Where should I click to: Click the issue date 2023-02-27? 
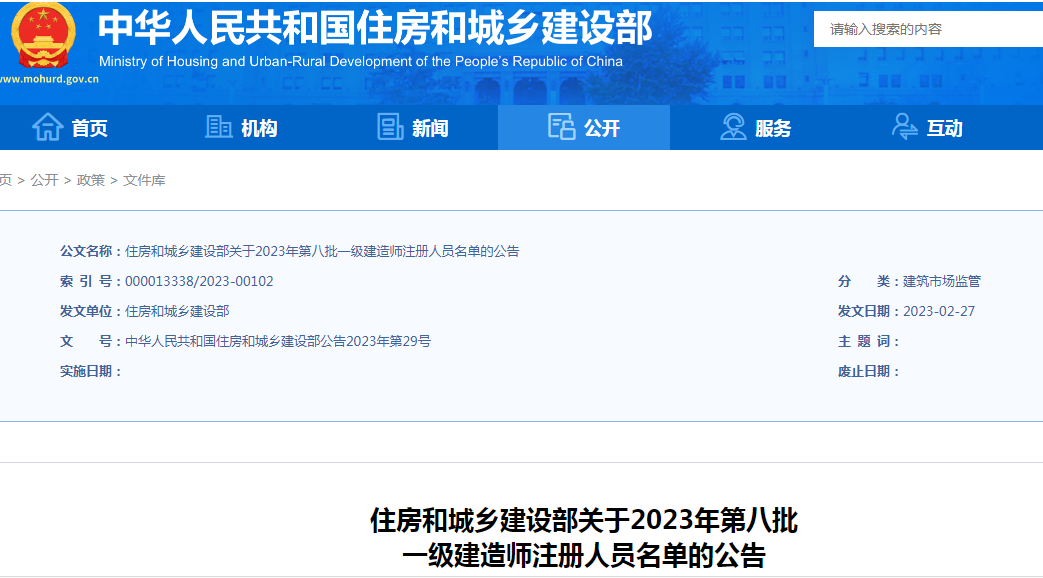(939, 311)
